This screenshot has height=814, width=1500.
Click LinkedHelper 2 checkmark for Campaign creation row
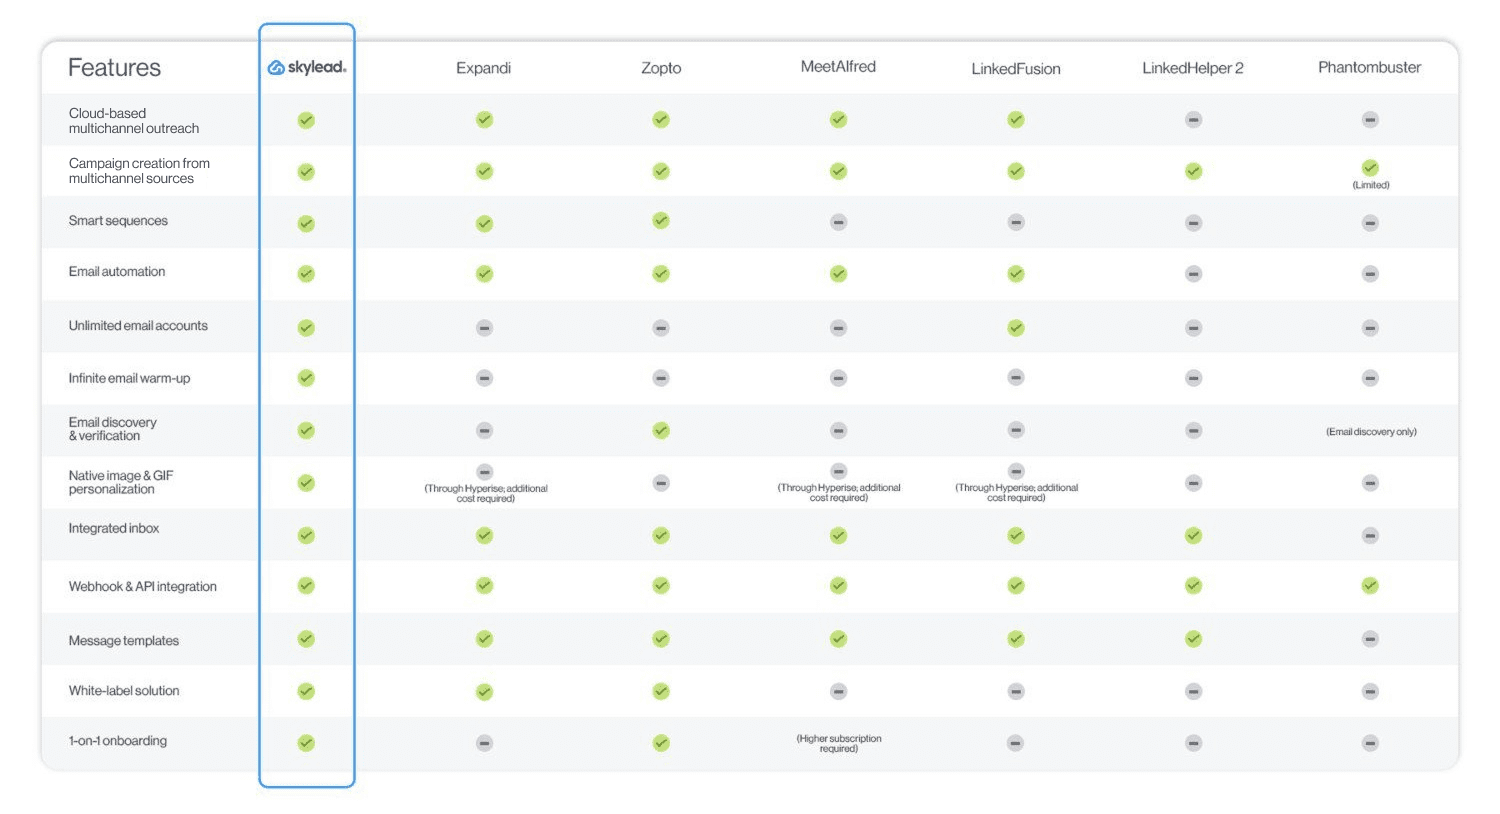[1193, 171]
